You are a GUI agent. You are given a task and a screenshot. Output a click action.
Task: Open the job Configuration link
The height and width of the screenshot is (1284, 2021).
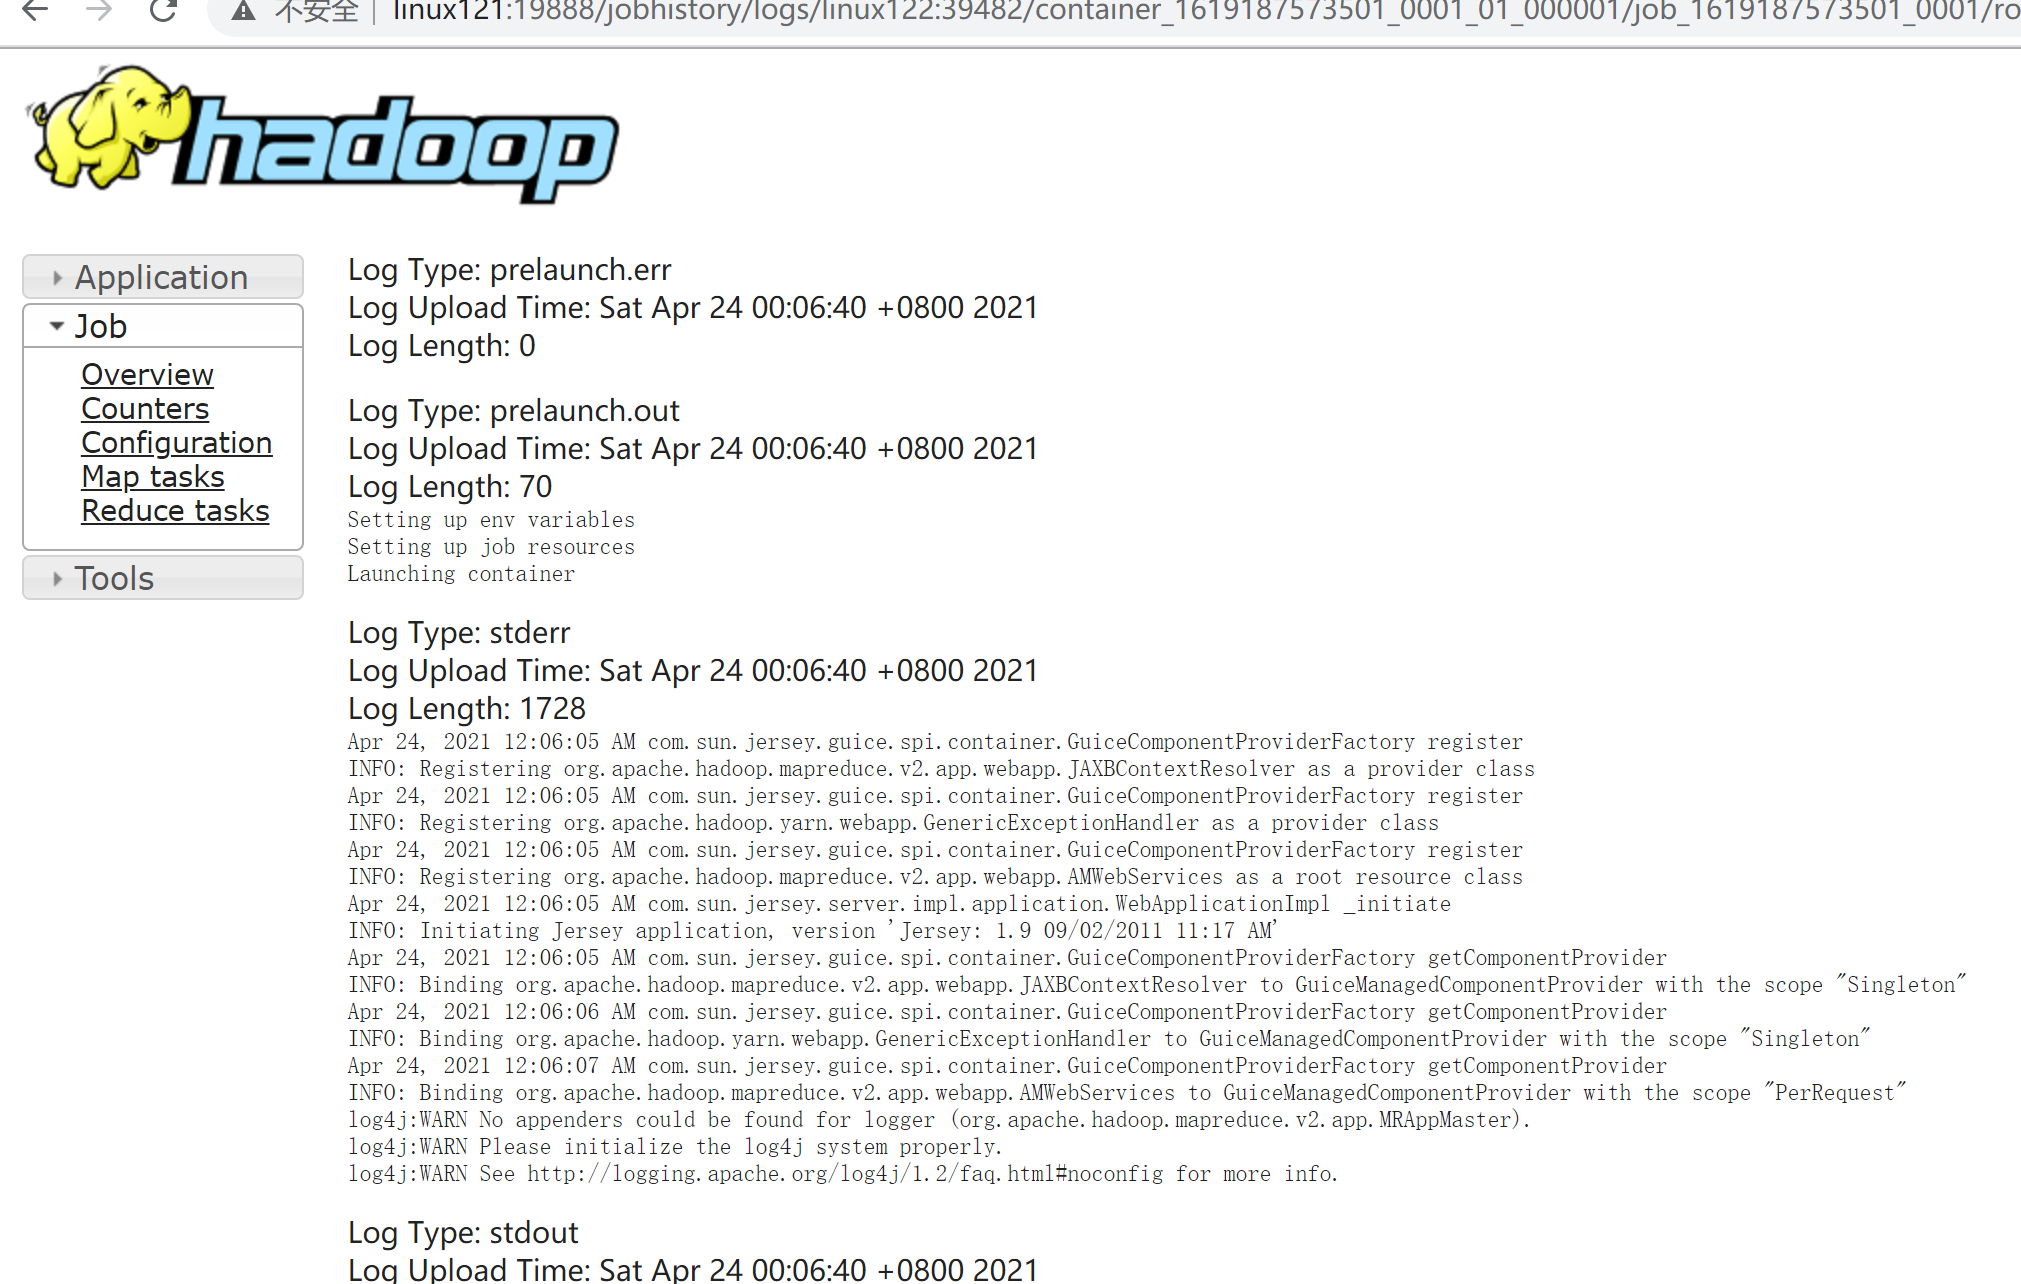[x=176, y=442]
